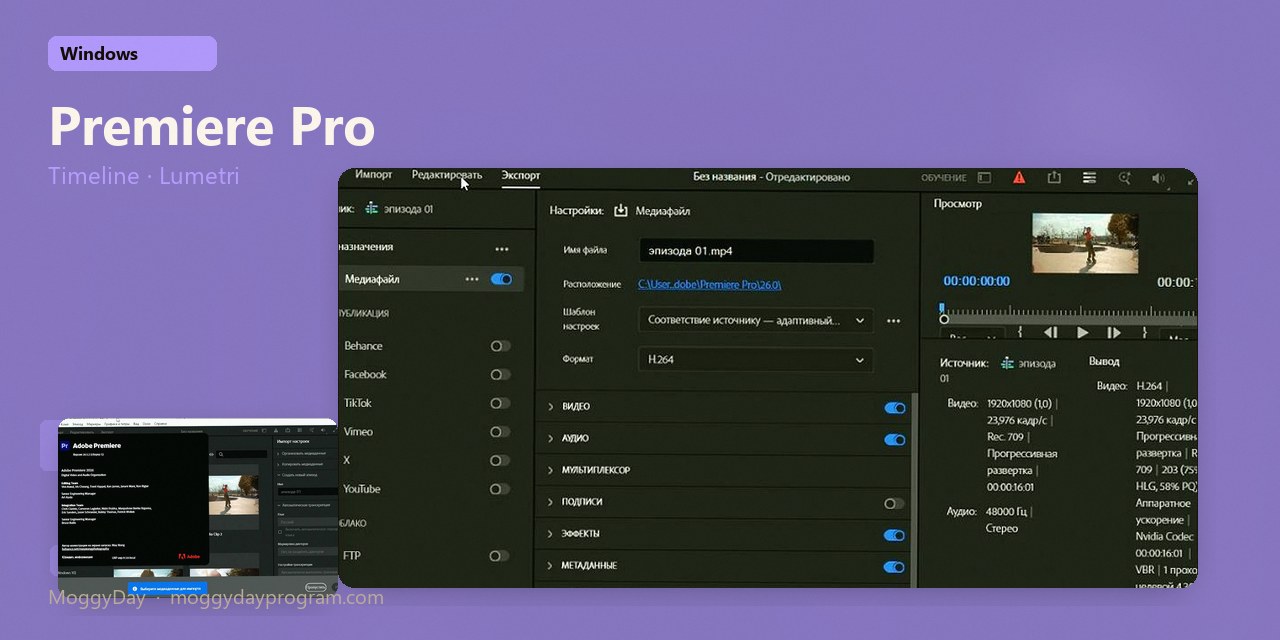1280x640 pixels.
Task: Open three-dot menu next to preset dropdown
Action: [894, 321]
